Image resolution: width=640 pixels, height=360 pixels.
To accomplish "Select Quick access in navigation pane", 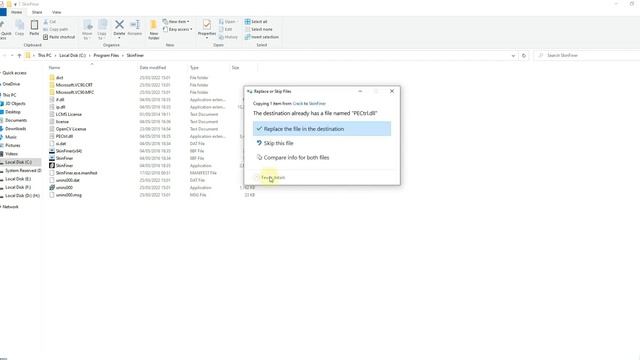I will [x=14, y=73].
